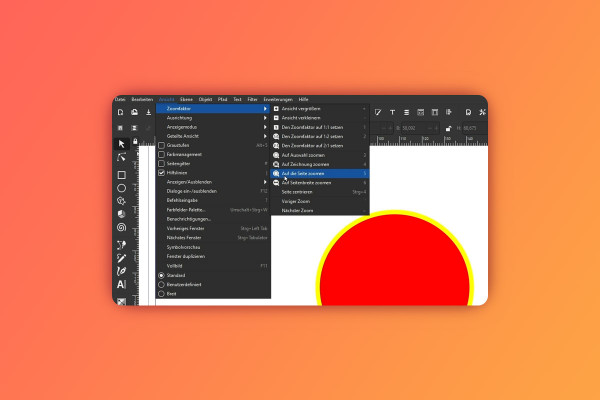600x400 pixels.
Task: Choose Seite zentrieren
Action: 320,192
